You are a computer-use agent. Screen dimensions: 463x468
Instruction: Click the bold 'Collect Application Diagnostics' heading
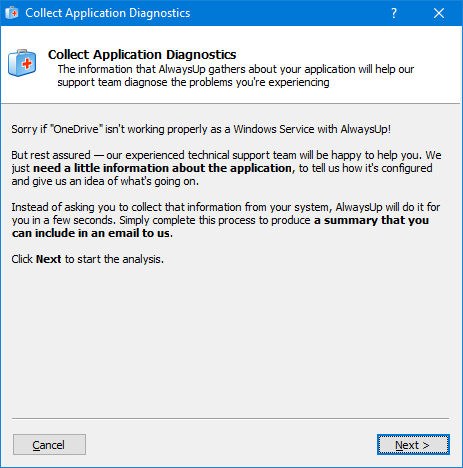point(142,54)
